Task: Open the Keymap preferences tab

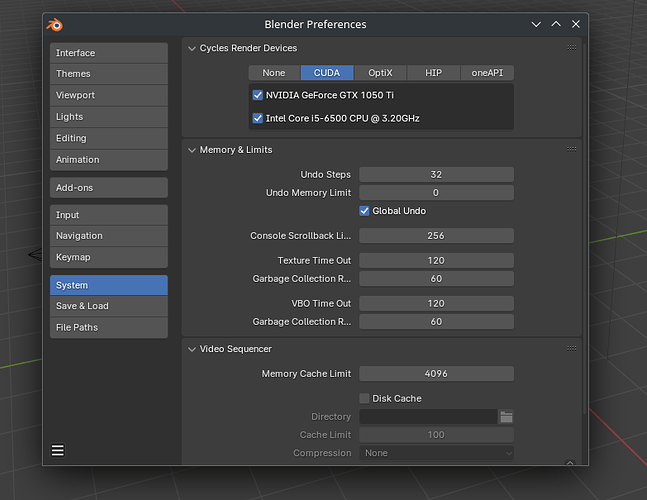Action: pos(109,257)
